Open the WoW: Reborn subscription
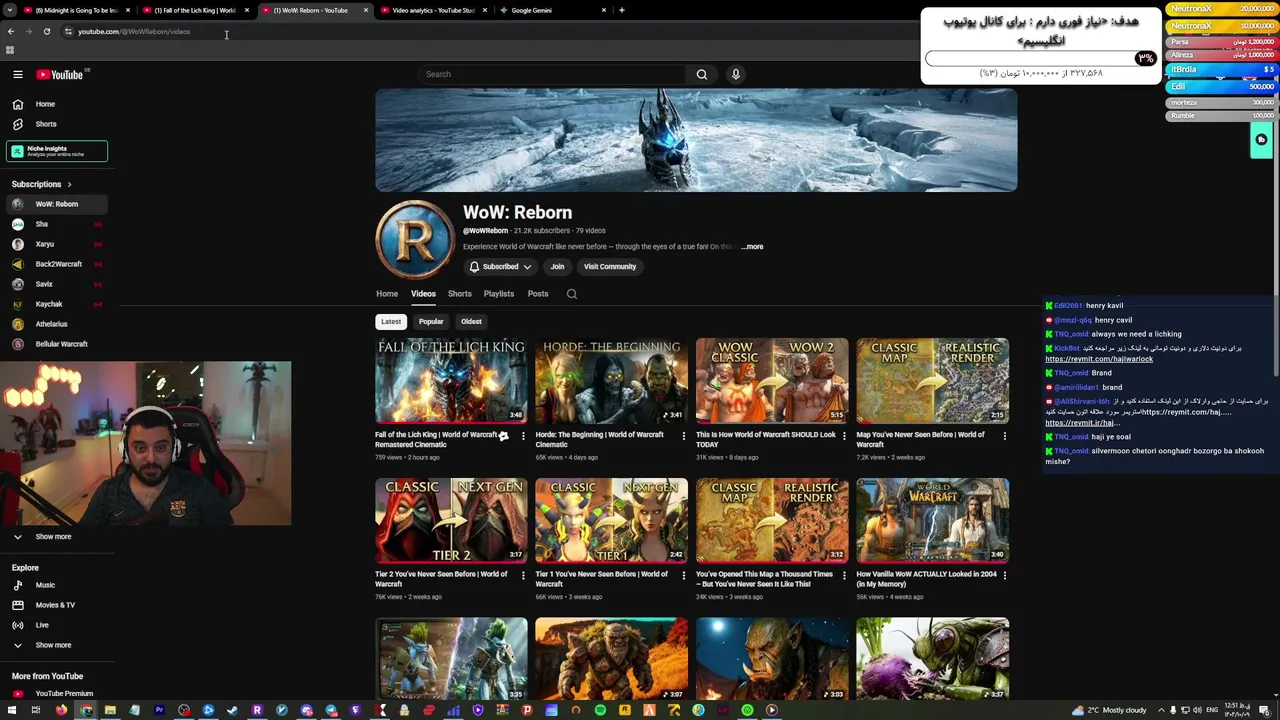1280x720 pixels. pyautogui.click(x=57, y=204)
